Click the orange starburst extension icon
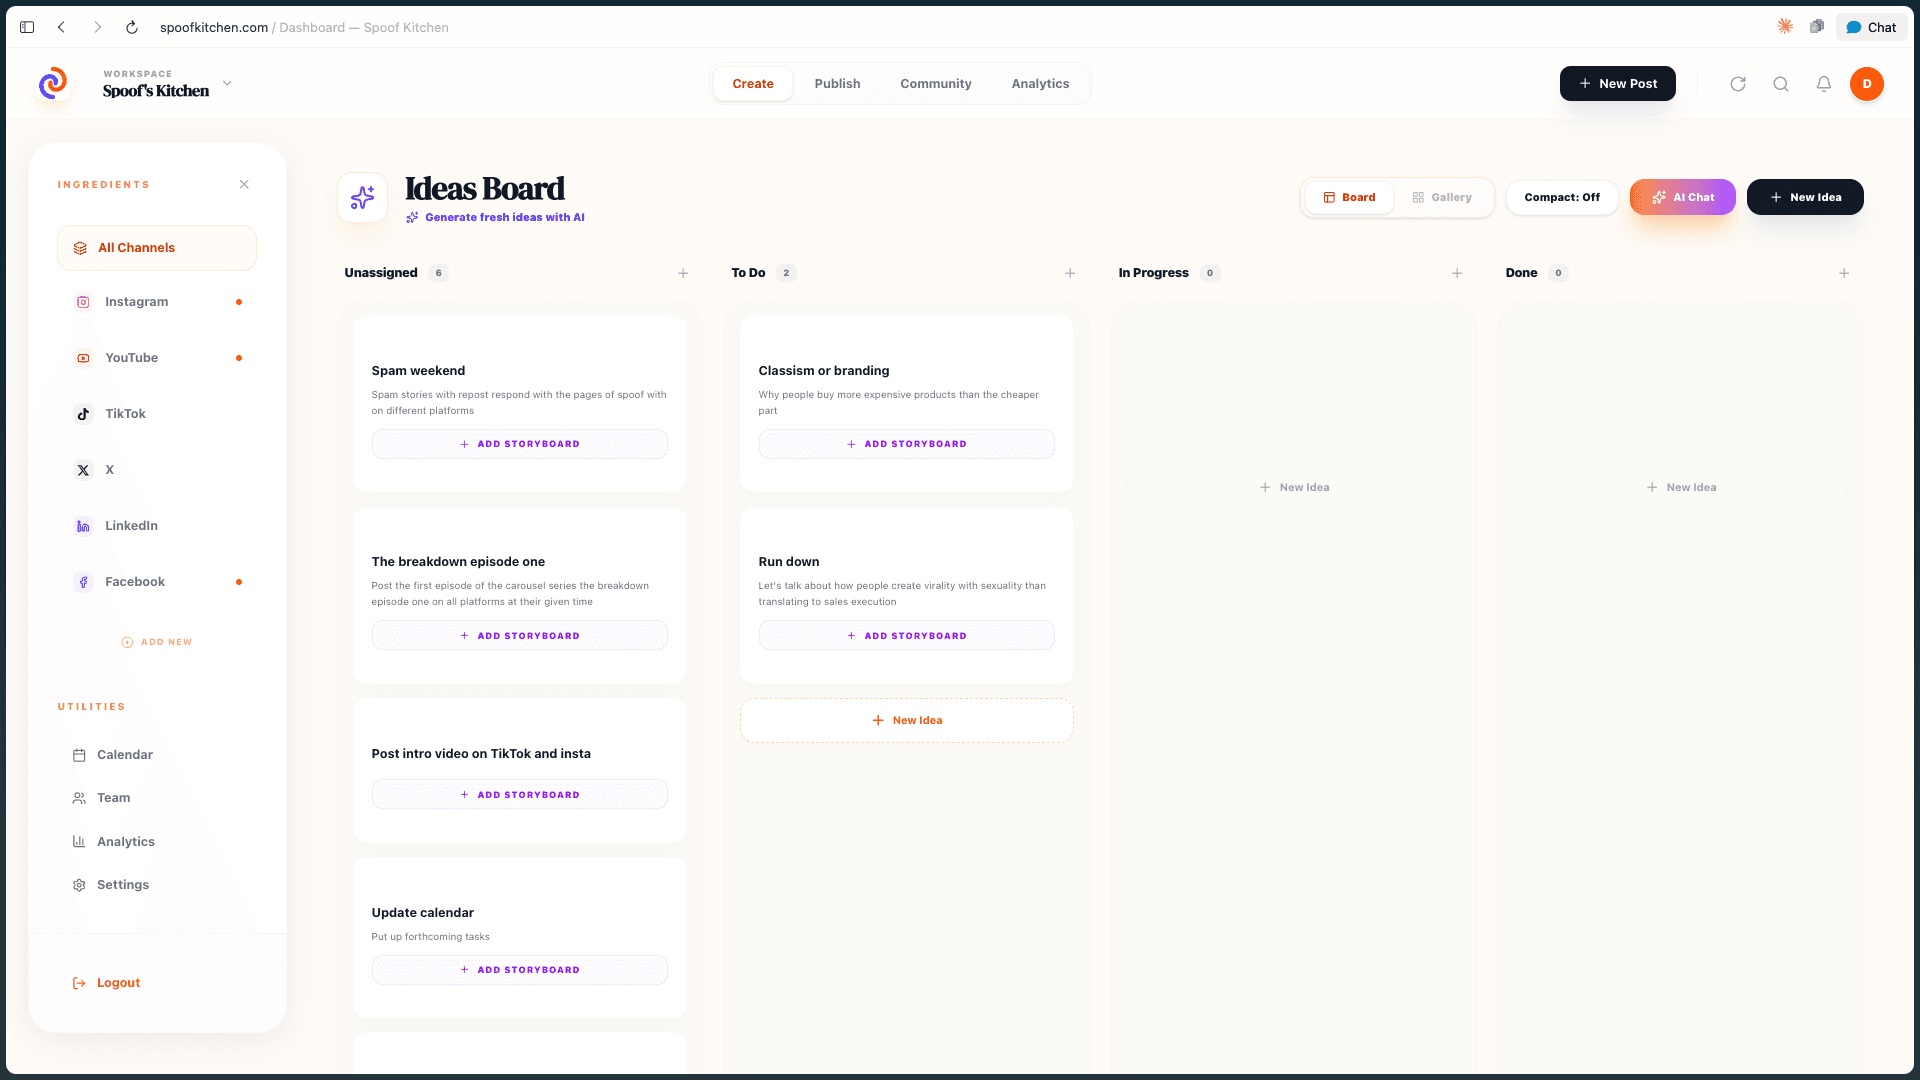Screen dimensions: 1920x1080 coord(1785,27)
